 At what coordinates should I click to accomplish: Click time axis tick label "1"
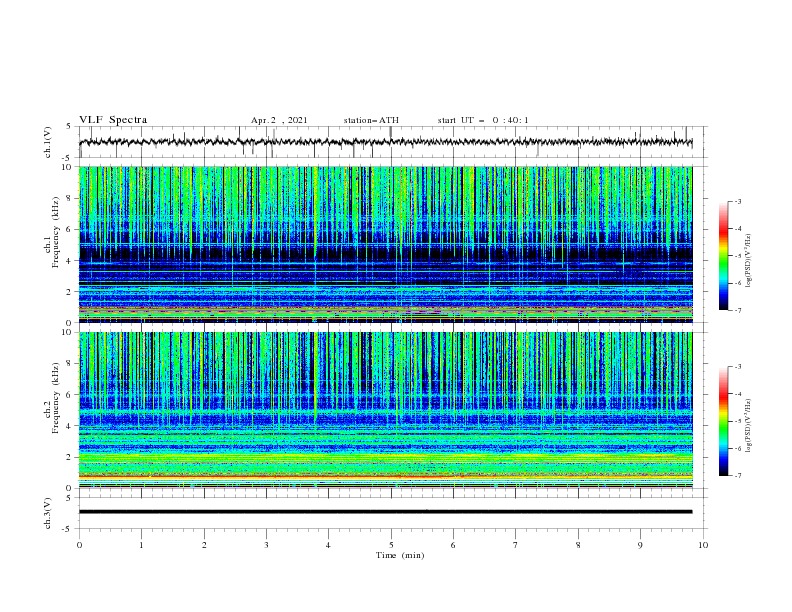(x=141, y=545)
